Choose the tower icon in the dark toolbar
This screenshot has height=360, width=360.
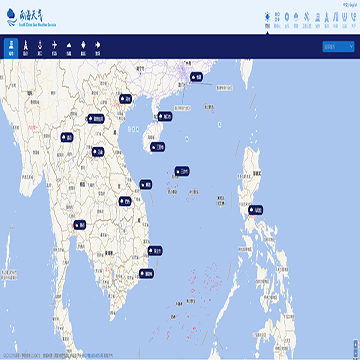[25, 48]
